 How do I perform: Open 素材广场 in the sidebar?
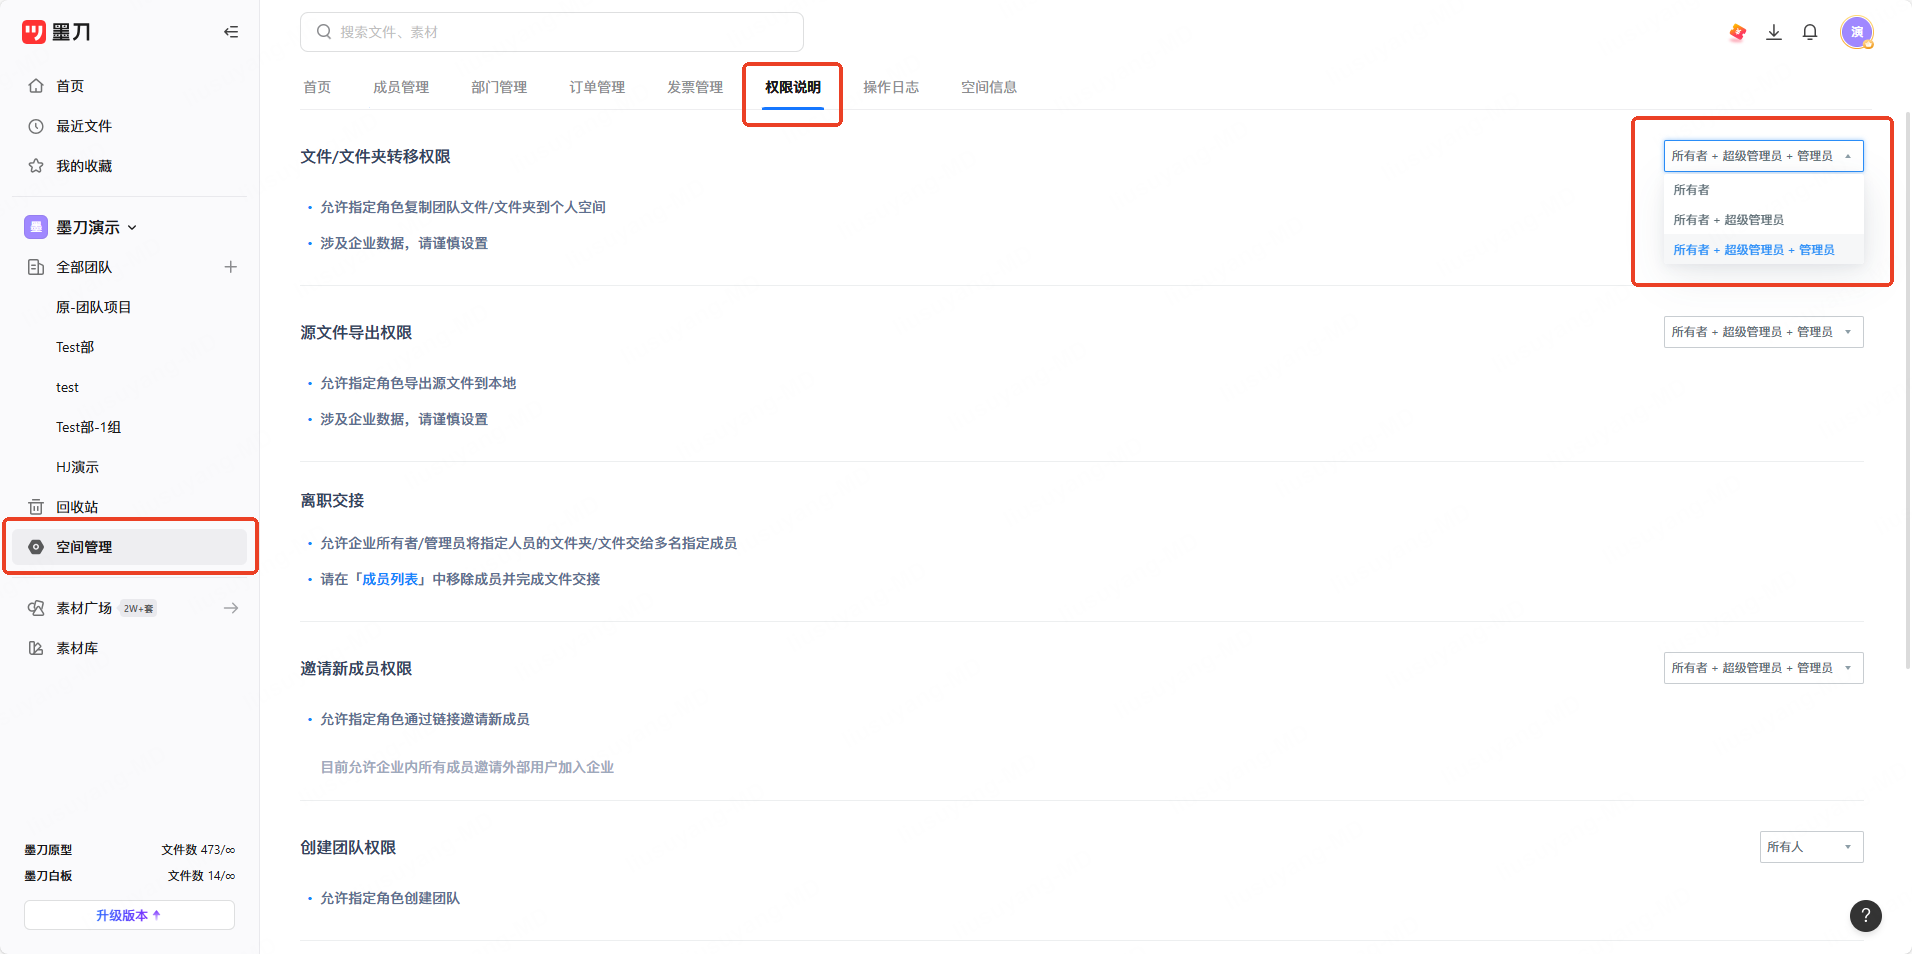click(84, 608)
